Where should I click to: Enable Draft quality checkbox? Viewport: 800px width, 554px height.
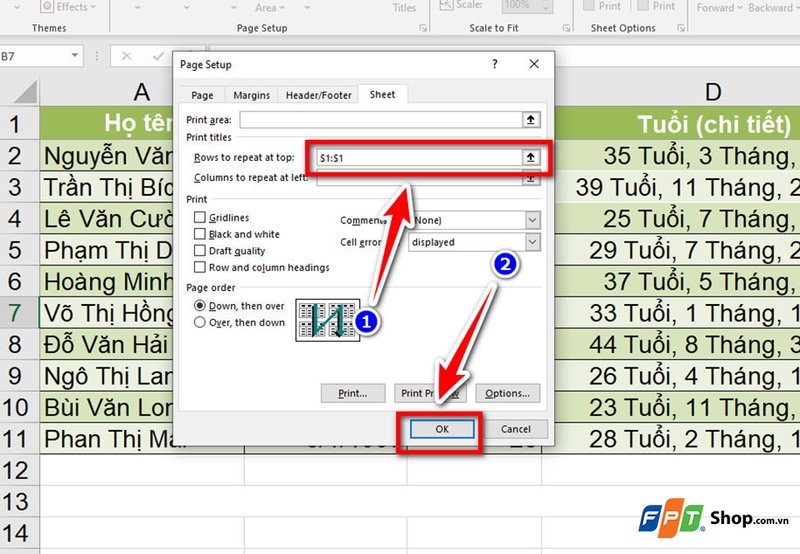click(199, 250)
